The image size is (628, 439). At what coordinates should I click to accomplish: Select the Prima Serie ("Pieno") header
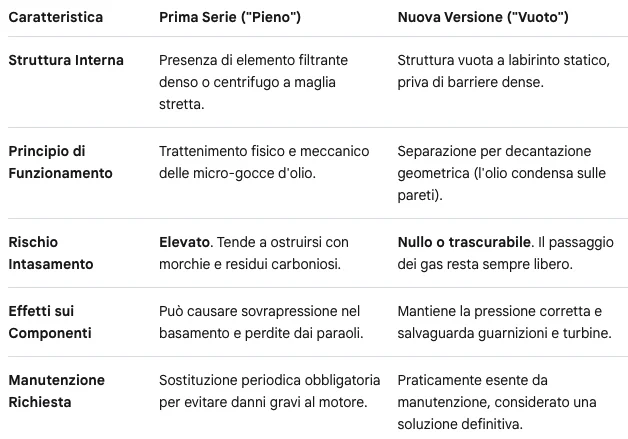point(230,17)
